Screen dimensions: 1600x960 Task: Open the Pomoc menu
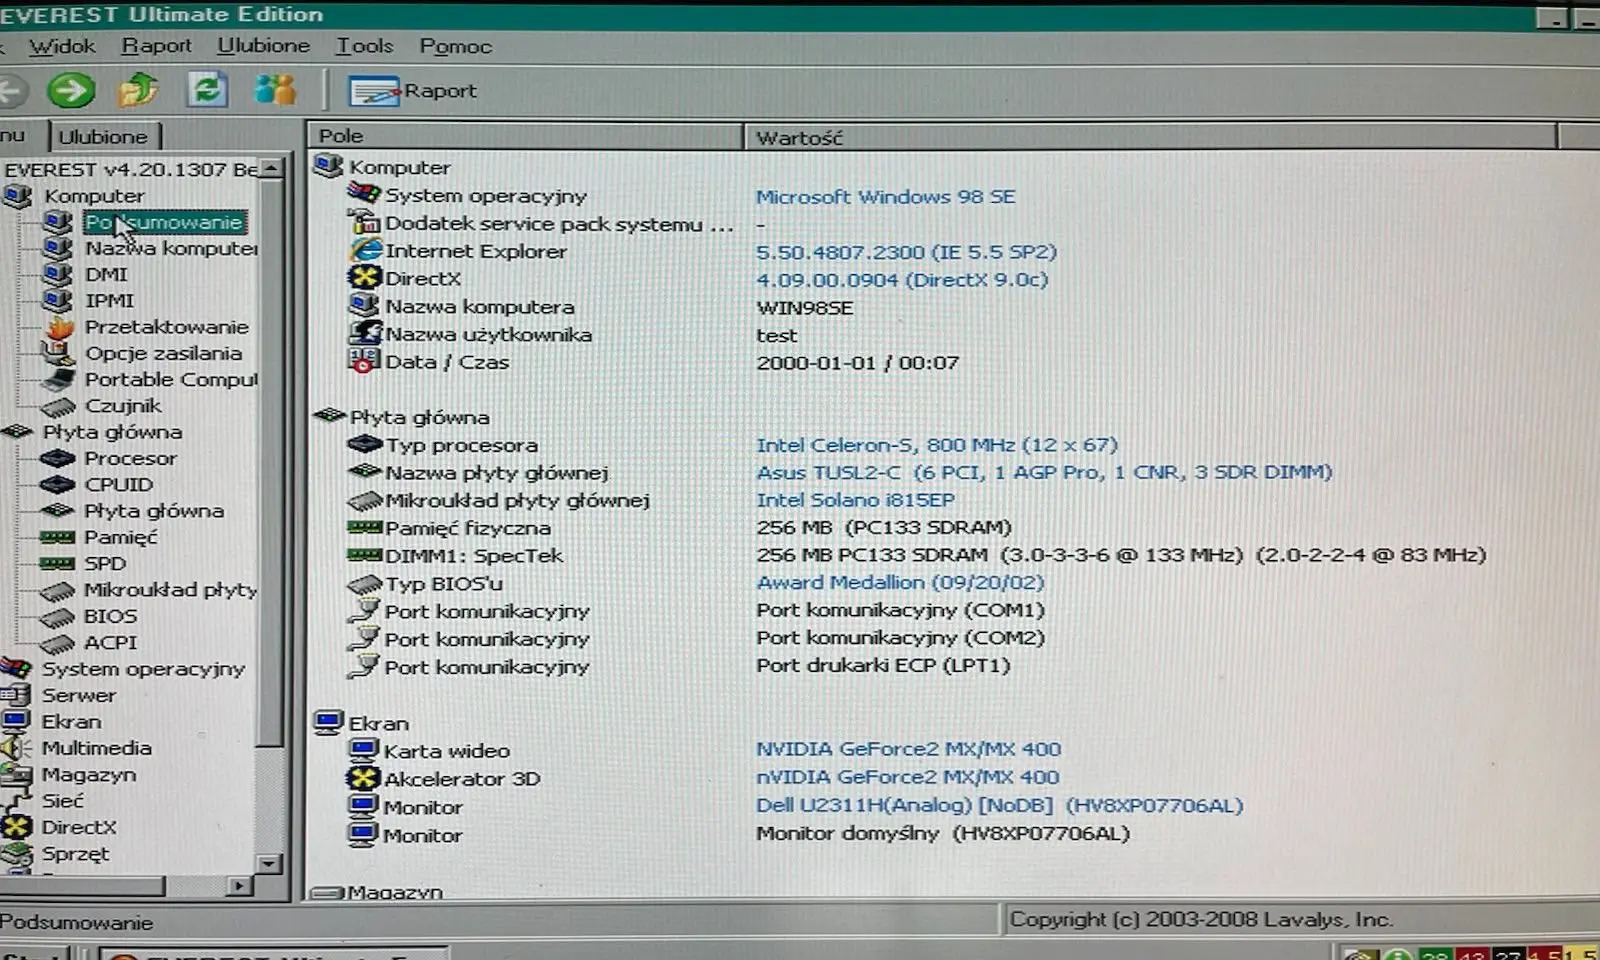(455, 47)
